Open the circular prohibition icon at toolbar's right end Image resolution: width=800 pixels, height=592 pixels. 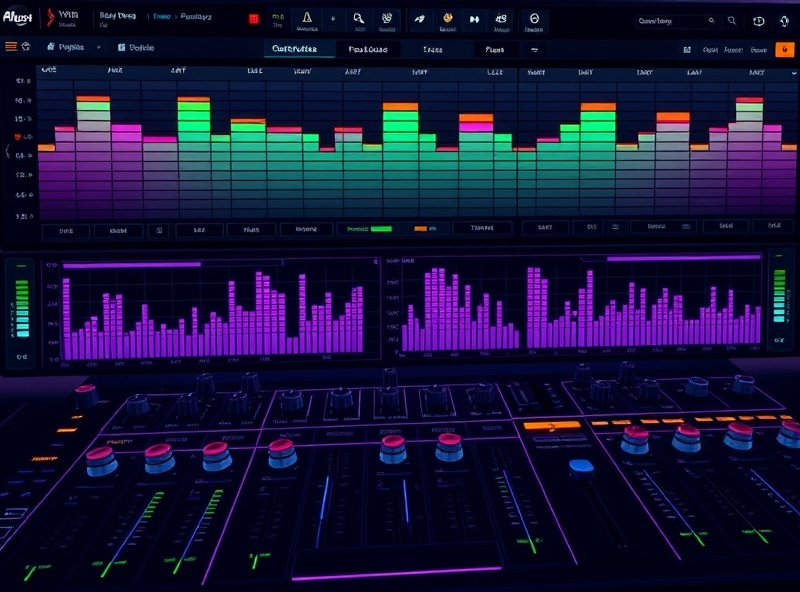533,17
